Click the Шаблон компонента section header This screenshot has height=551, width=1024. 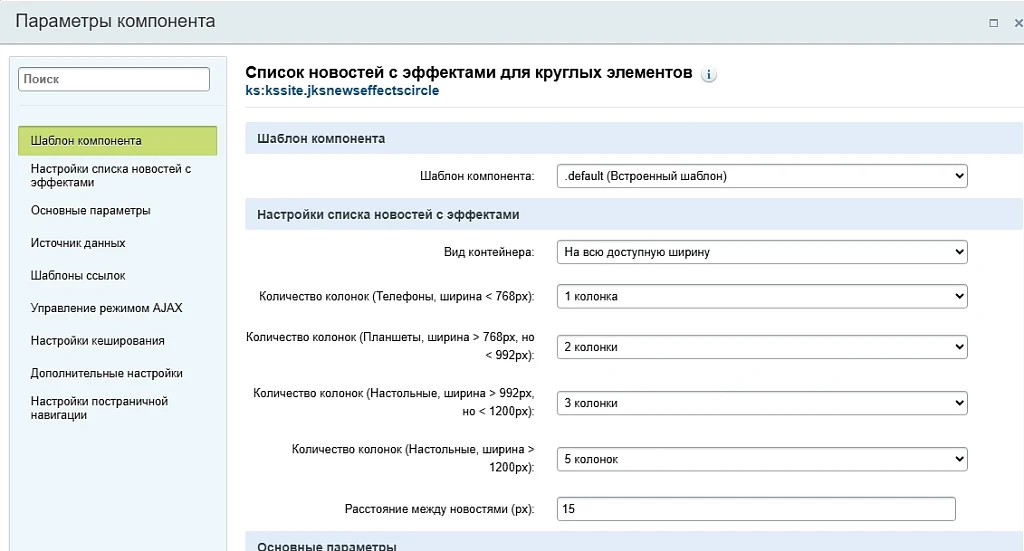[633, 138]
